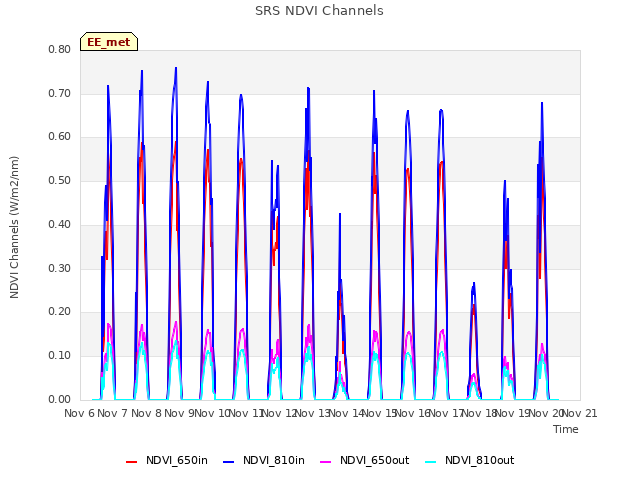This screenshot has width=640, height=480.
Task: Click the Nov 13 x-axis date label
Action: tap(313, 413)
